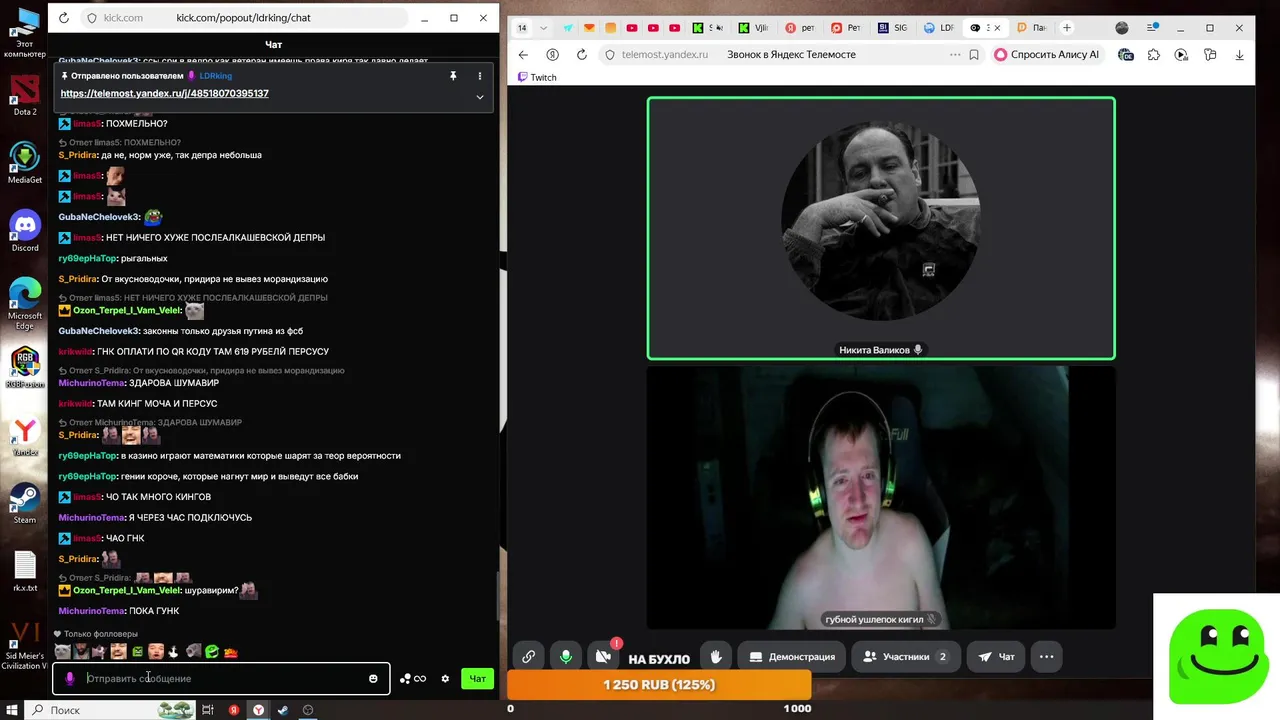This screenshot has width=1280, height=720.
Task: Open a new browser tab
Action: (x=1067, y=28)
